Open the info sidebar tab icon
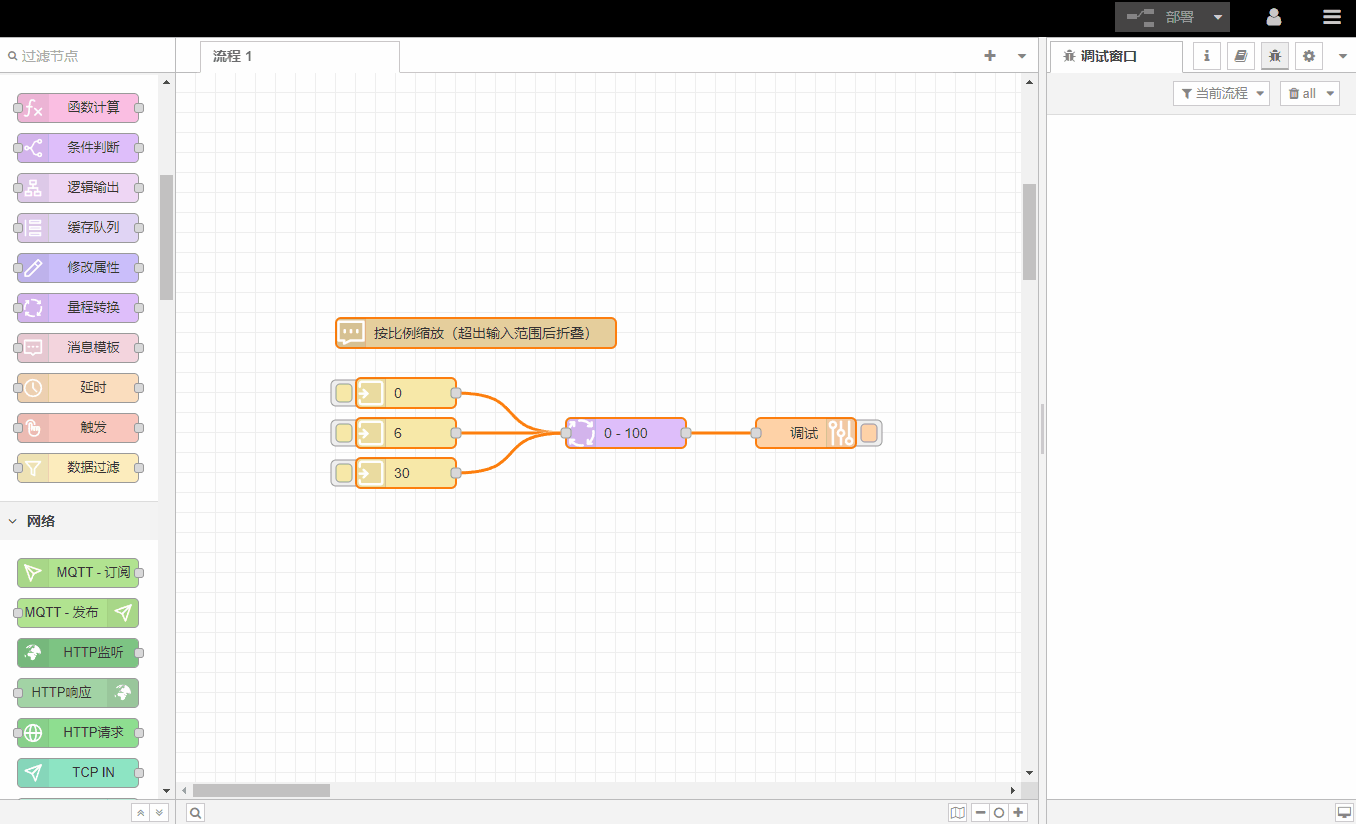Viewport: 1356px width, 824px height. [x=1206, y=56]
